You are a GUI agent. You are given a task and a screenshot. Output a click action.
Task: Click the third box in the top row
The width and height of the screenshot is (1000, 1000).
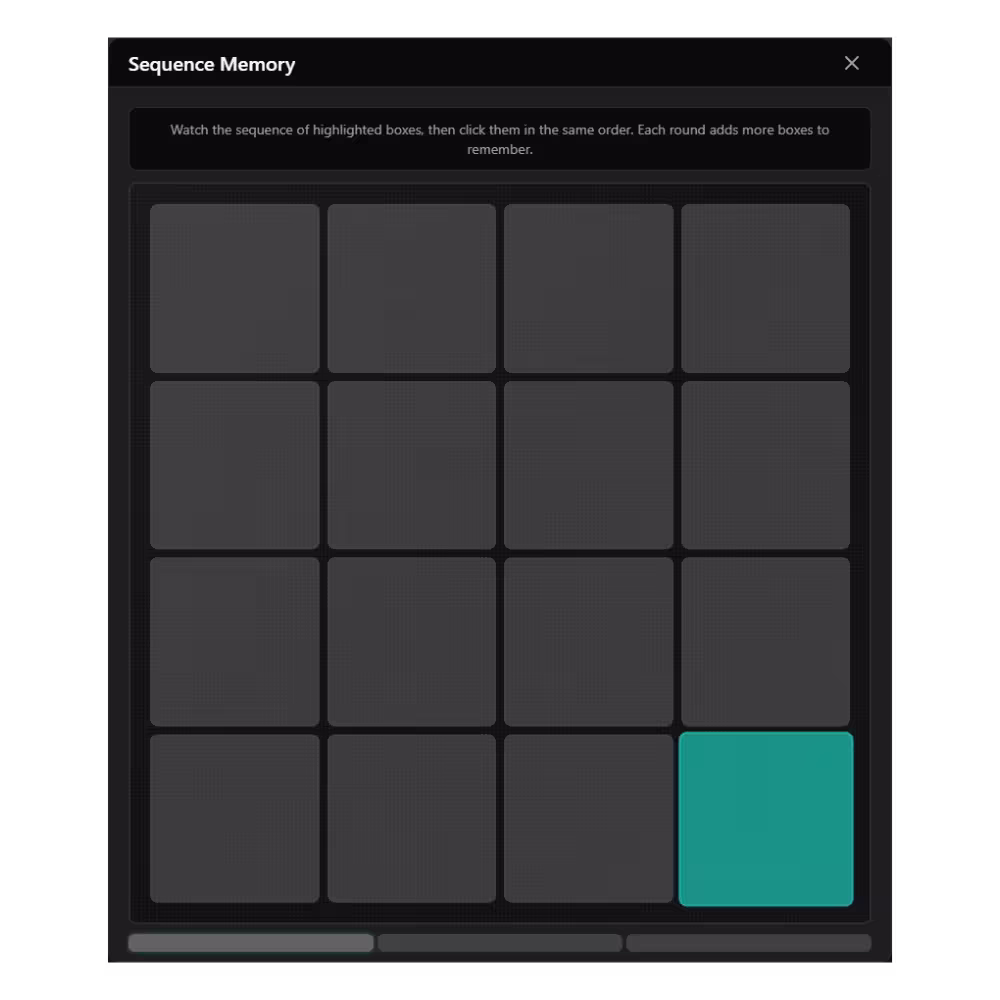tap(589, 288)
